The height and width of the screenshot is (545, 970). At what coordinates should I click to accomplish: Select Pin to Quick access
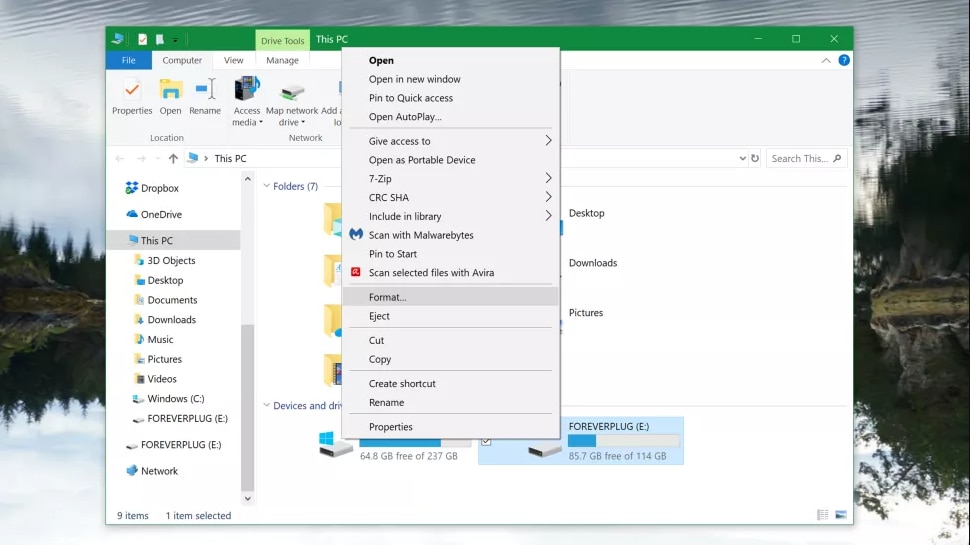(x=450, y=98)
